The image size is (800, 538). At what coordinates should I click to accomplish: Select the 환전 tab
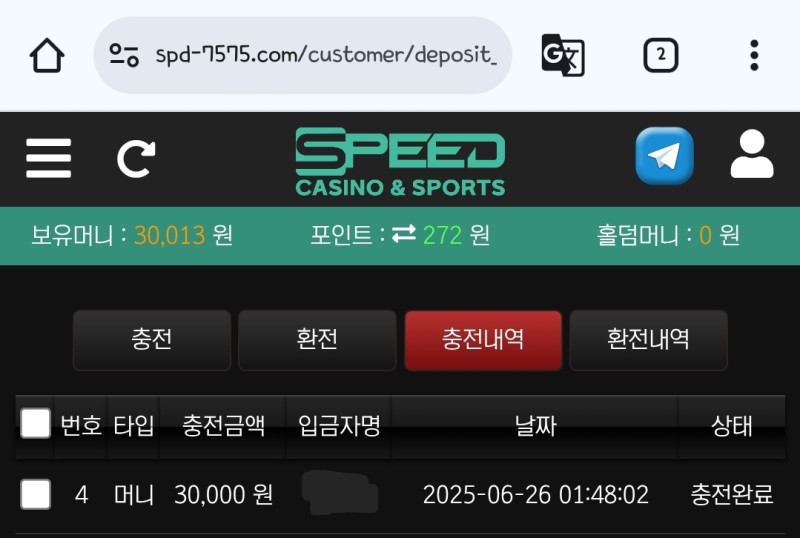point(317,340)
